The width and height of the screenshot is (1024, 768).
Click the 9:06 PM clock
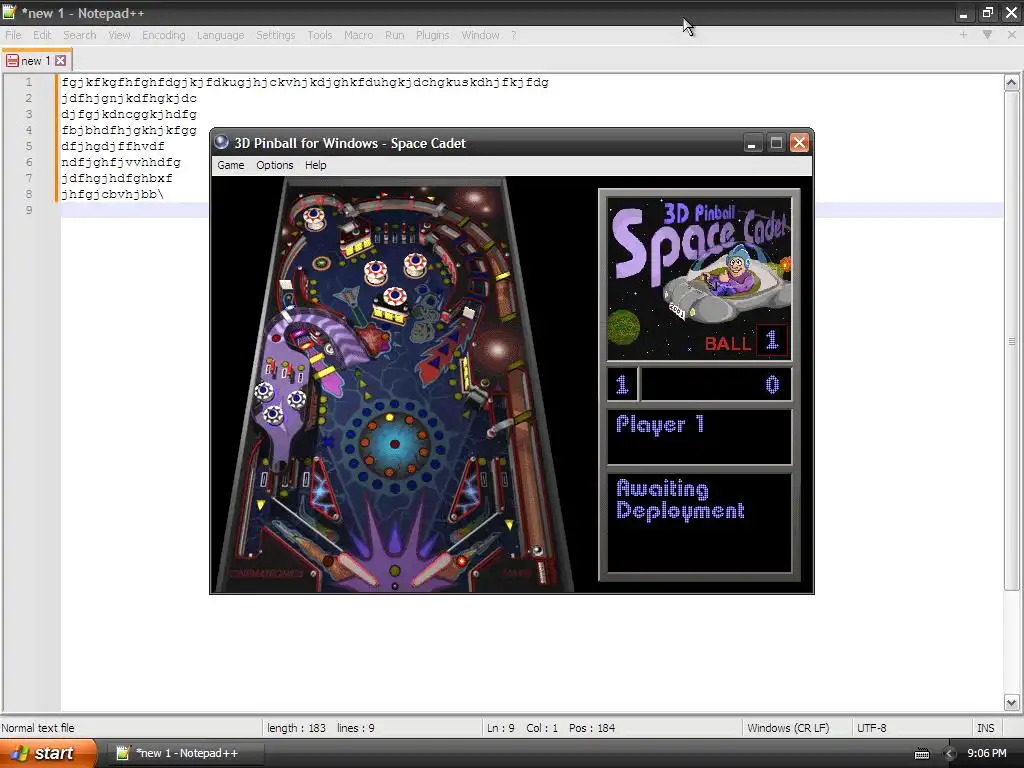[986, 753]
